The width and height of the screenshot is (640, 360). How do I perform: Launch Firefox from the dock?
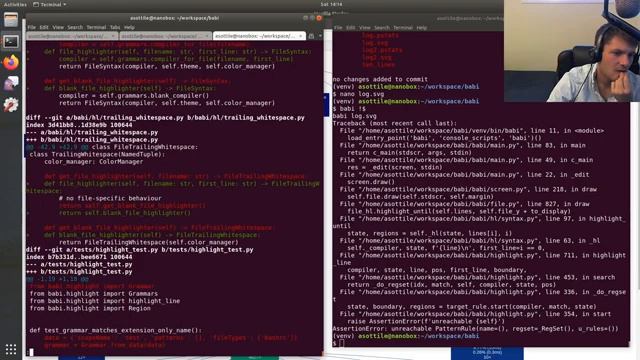tap(11, 62)
